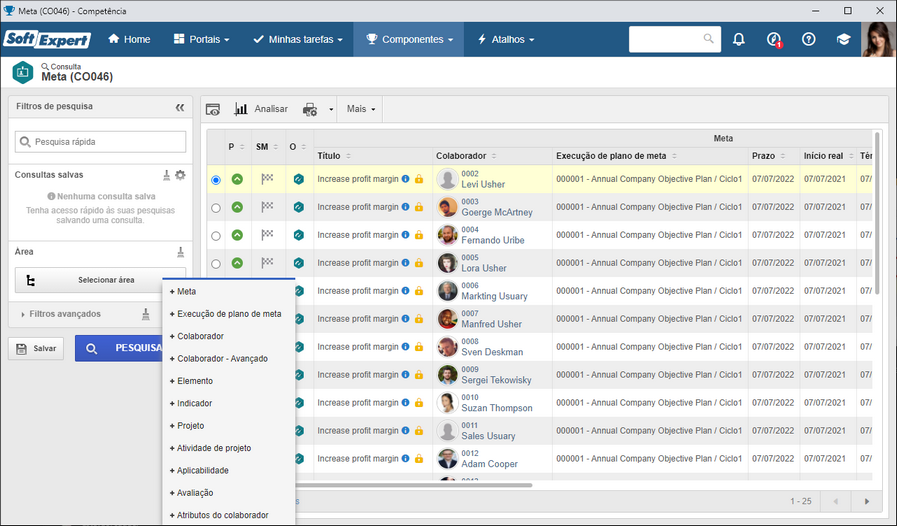The image size is (897, 526).
Task: Select the Goerge McArtney row radio button
Action: coord(216,208)
